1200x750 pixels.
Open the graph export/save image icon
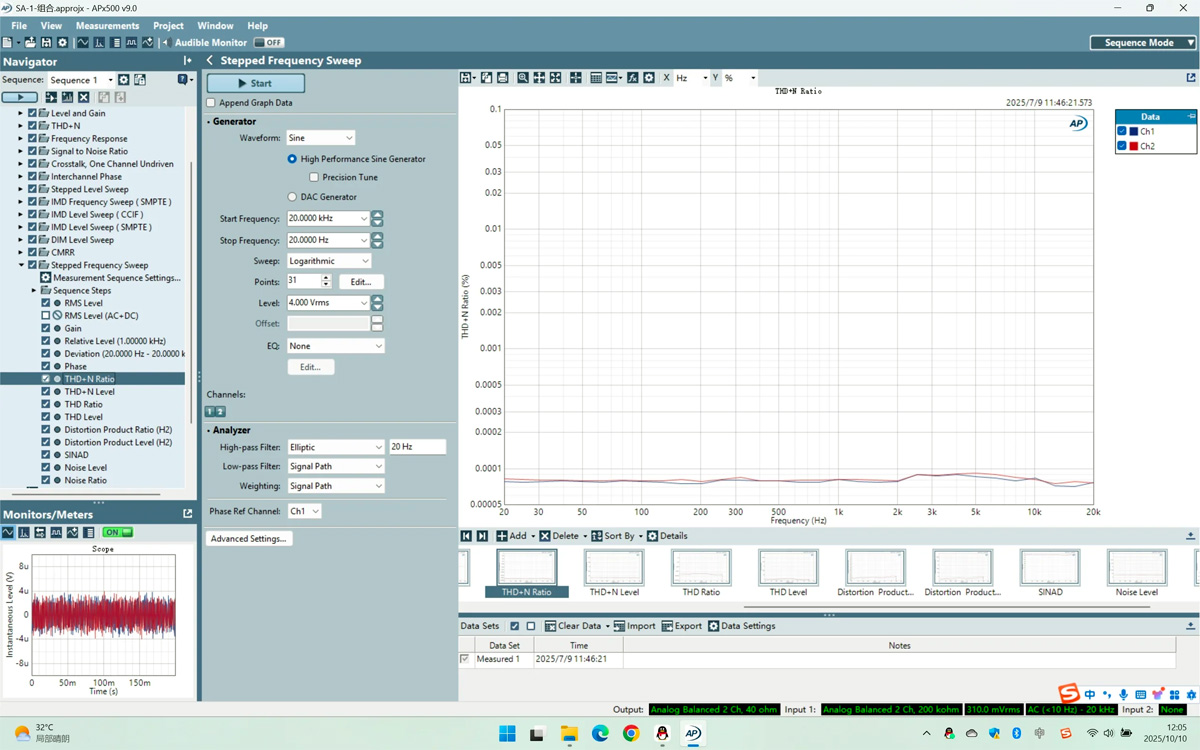tap(466, 77)
